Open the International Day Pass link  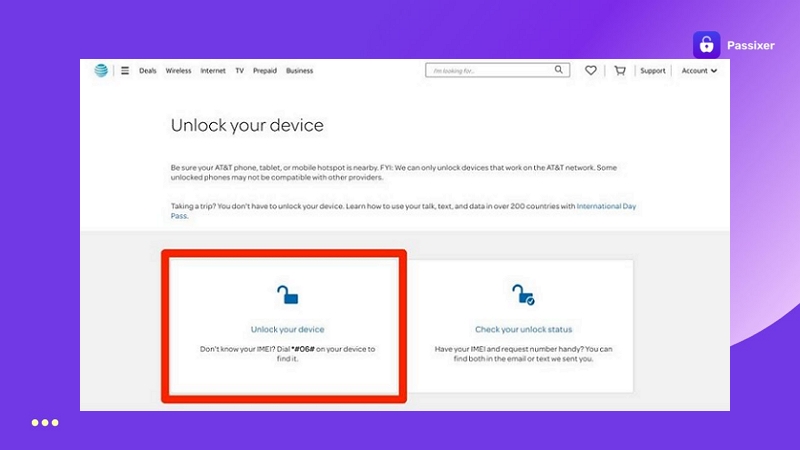point(606,206)
